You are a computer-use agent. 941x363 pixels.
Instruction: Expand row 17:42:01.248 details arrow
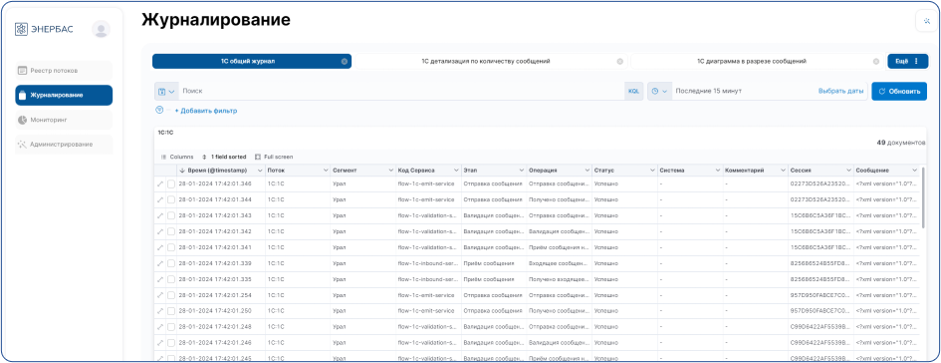coord(160,327)
